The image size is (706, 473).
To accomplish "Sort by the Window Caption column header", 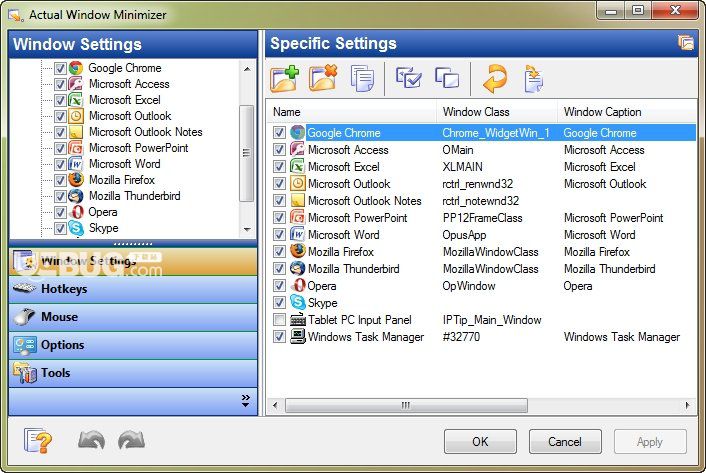I will tap(627, 112).
